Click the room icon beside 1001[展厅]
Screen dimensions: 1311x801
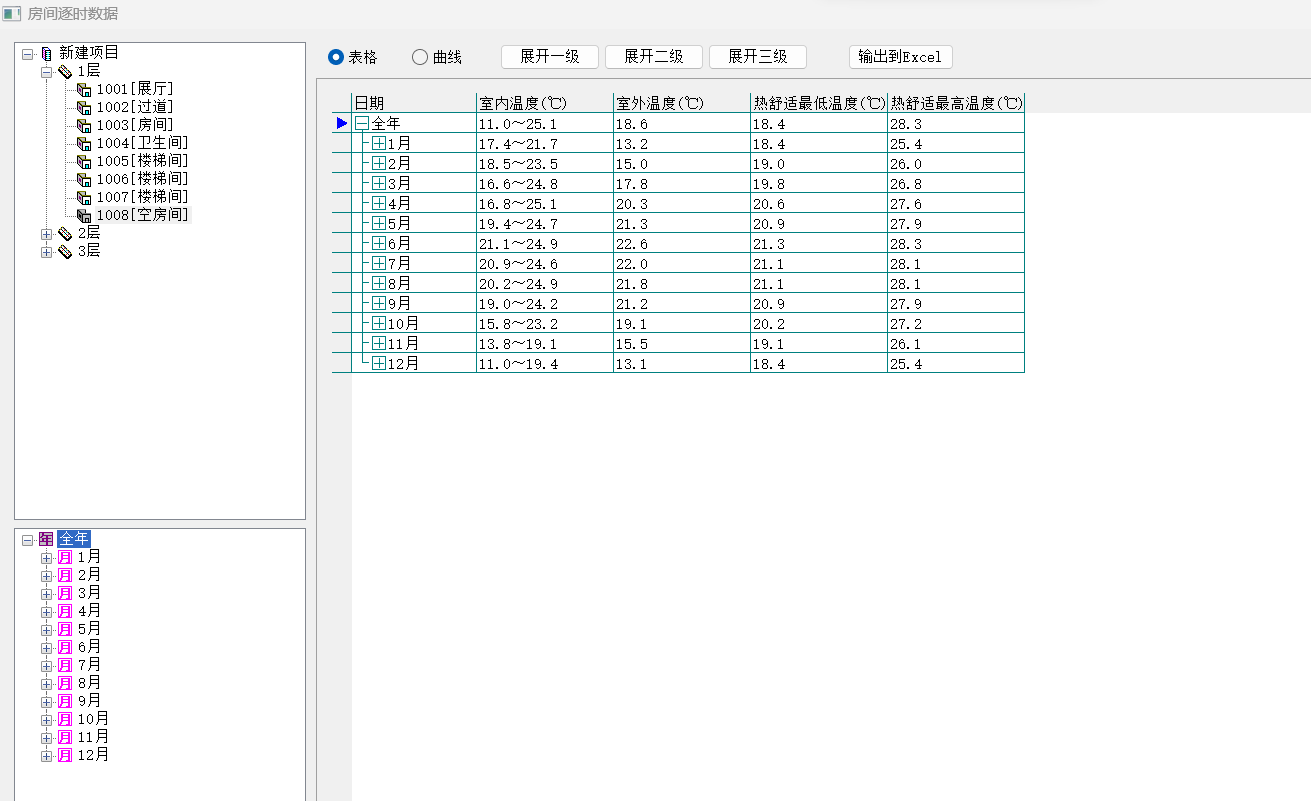[84, 89]
